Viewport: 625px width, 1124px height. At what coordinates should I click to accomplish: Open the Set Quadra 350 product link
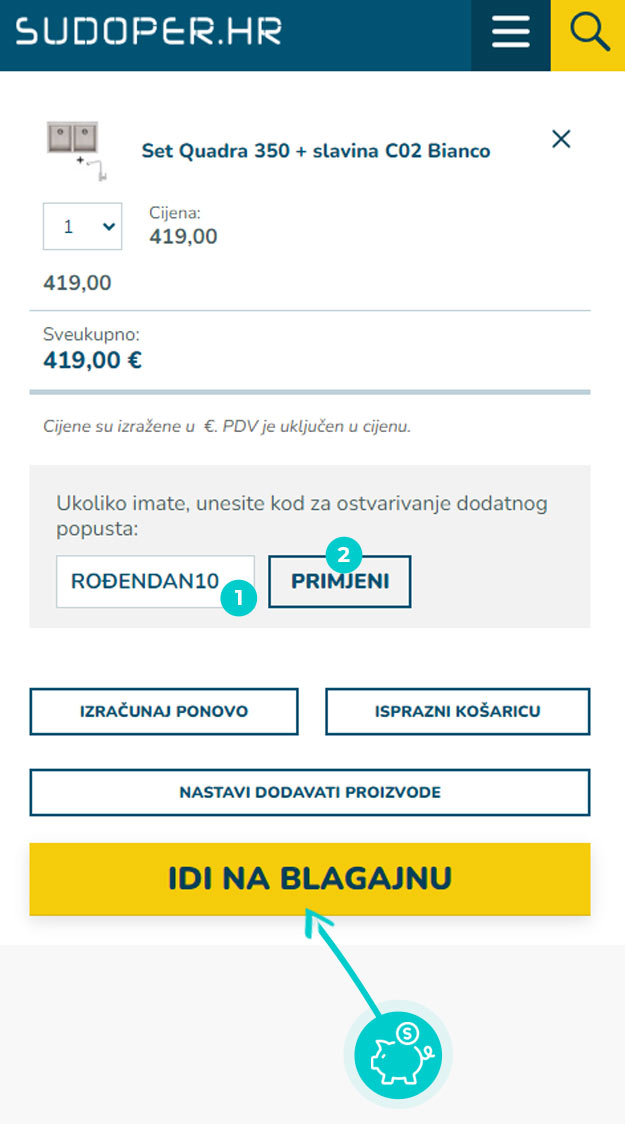[316, 151]
